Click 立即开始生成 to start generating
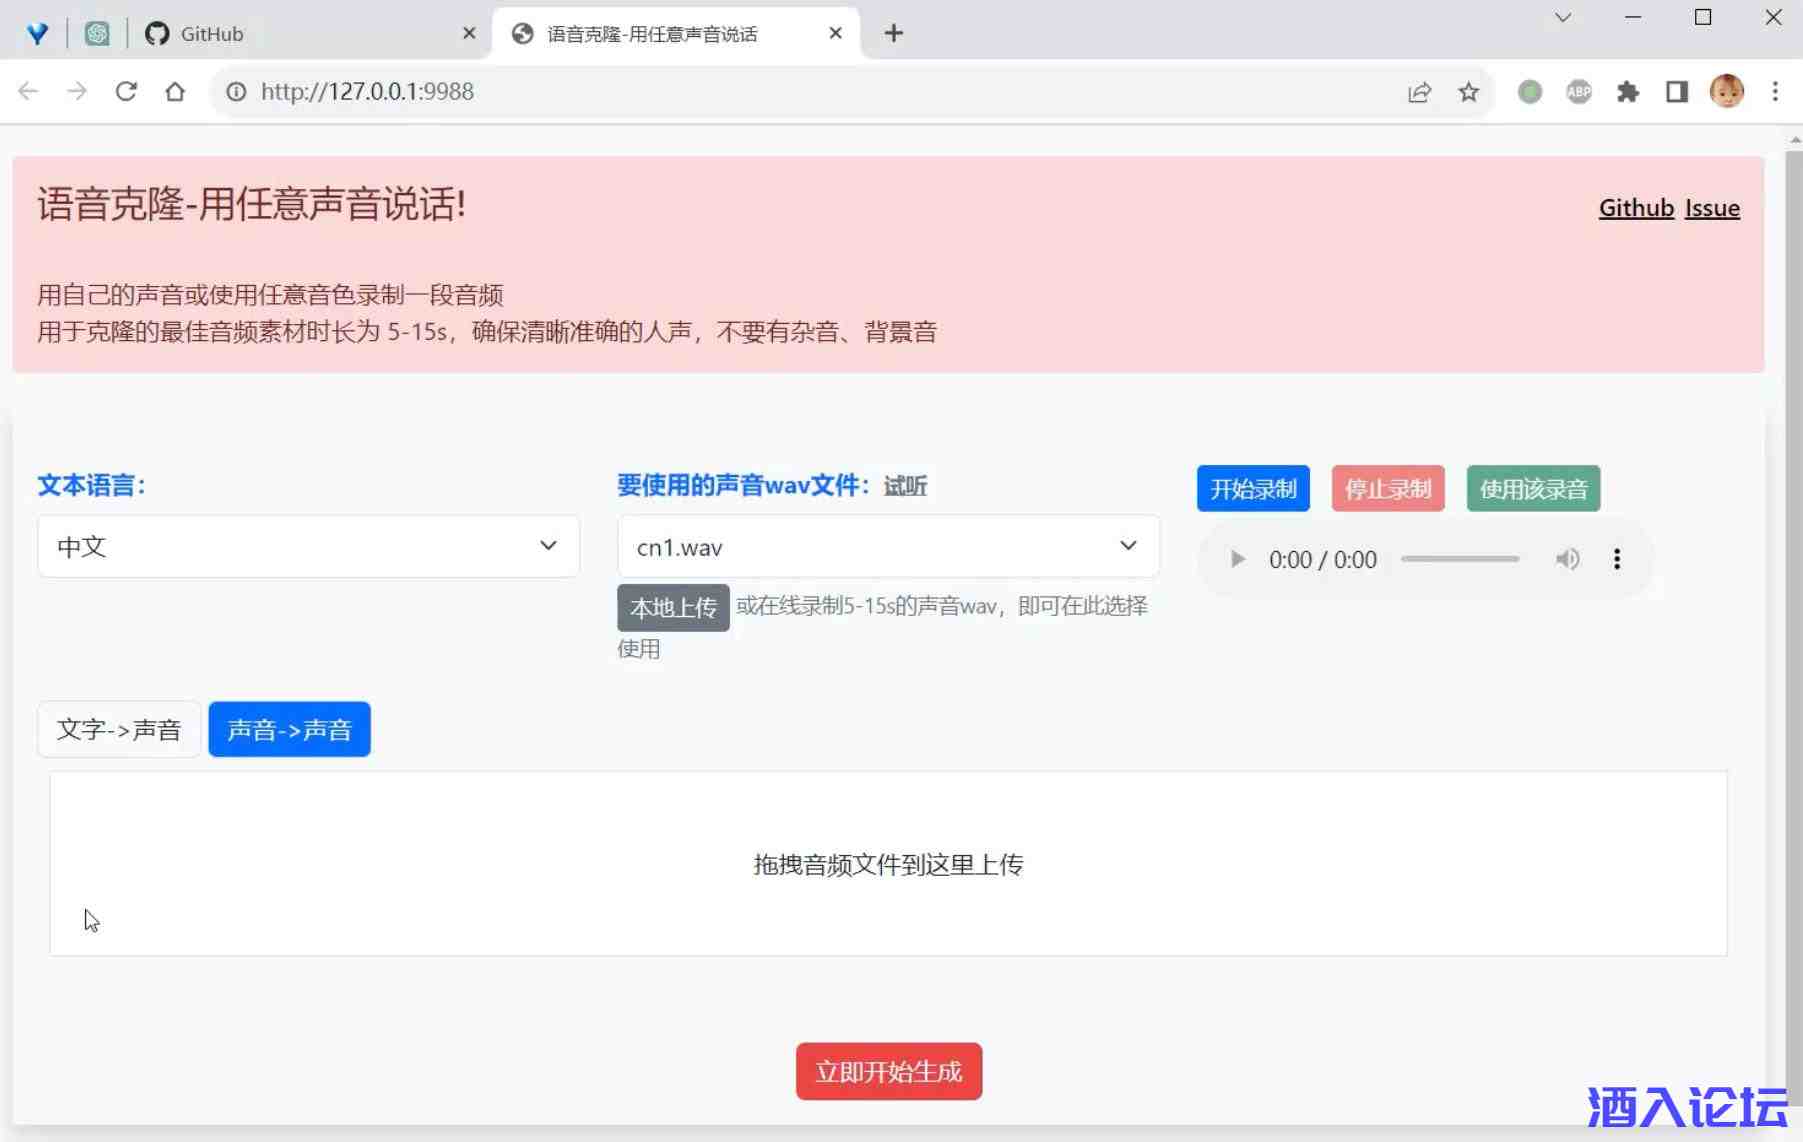1803x1142 pixels. coord(889,1072)
